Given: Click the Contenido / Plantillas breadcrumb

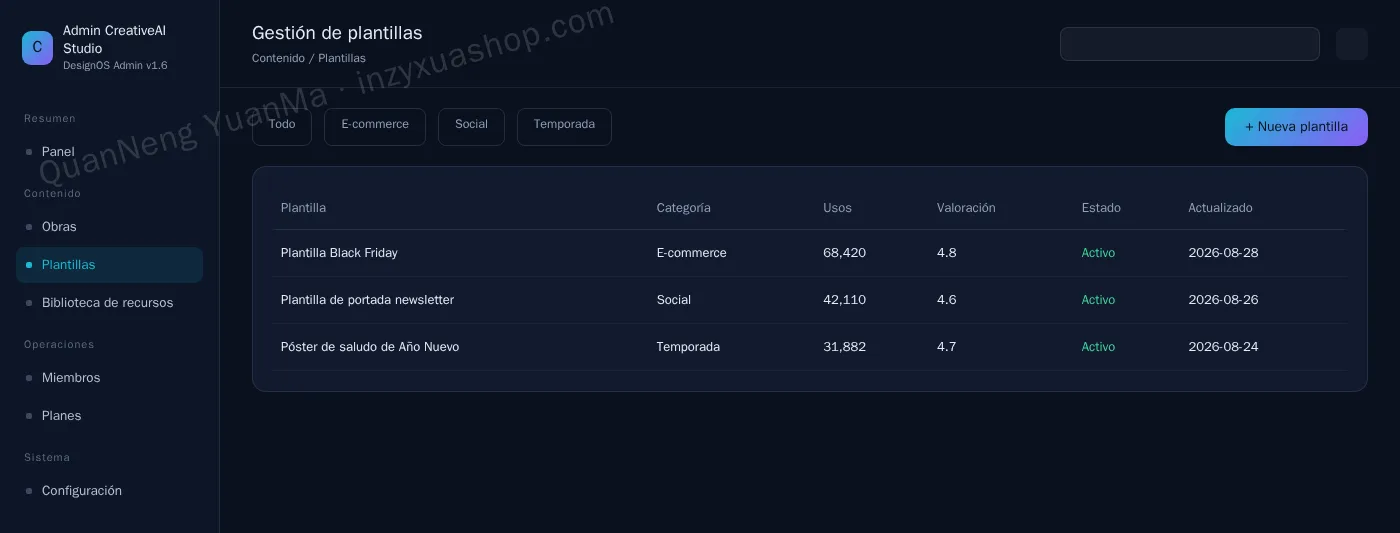Looking at the screenshot, I should [x=309, y=59].
